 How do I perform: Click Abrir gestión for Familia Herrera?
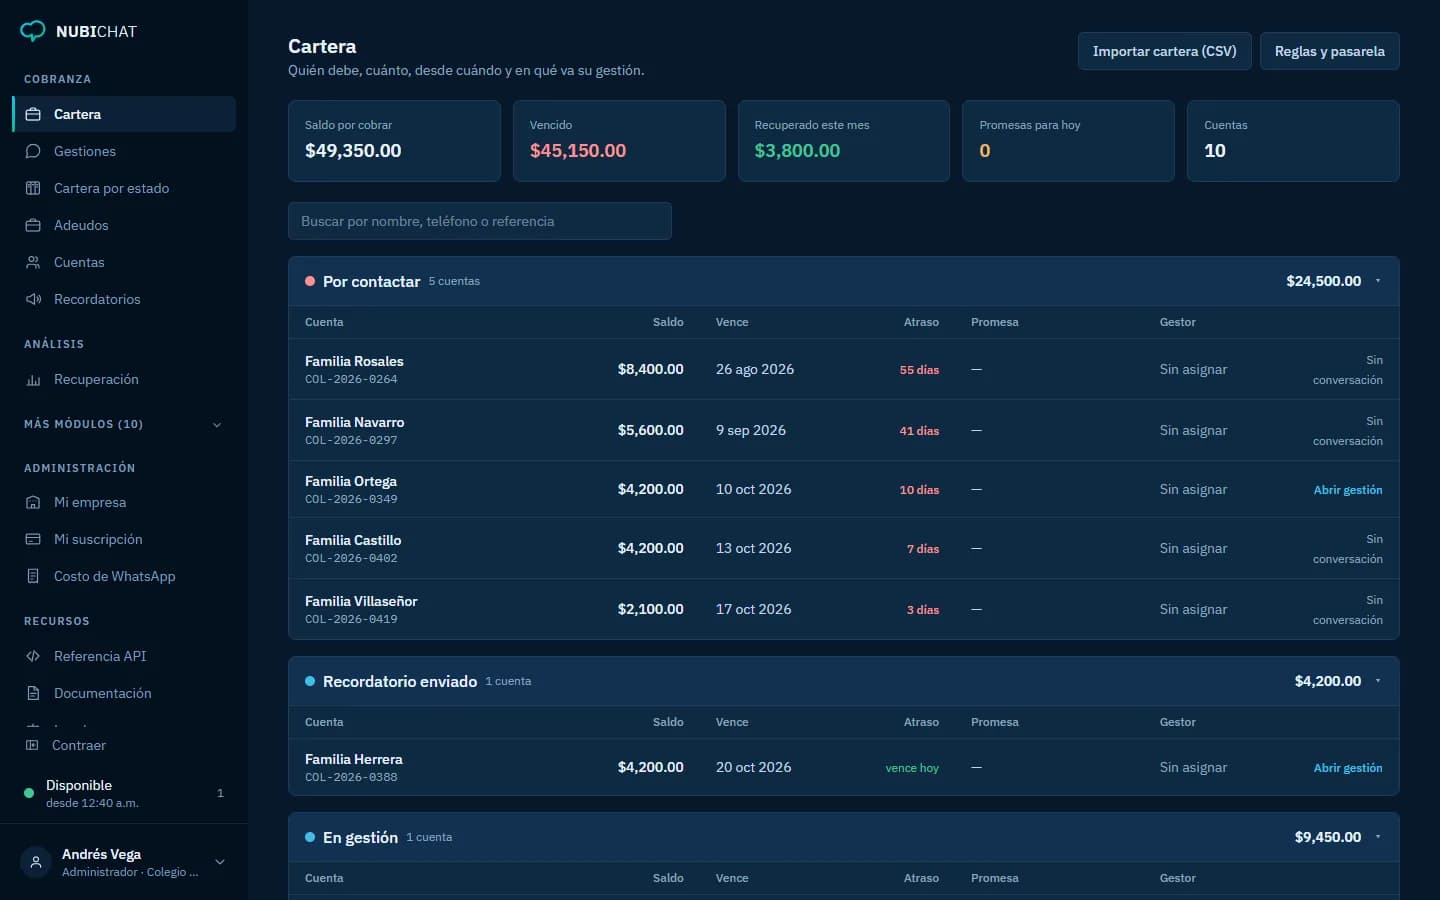point(1347,768)
